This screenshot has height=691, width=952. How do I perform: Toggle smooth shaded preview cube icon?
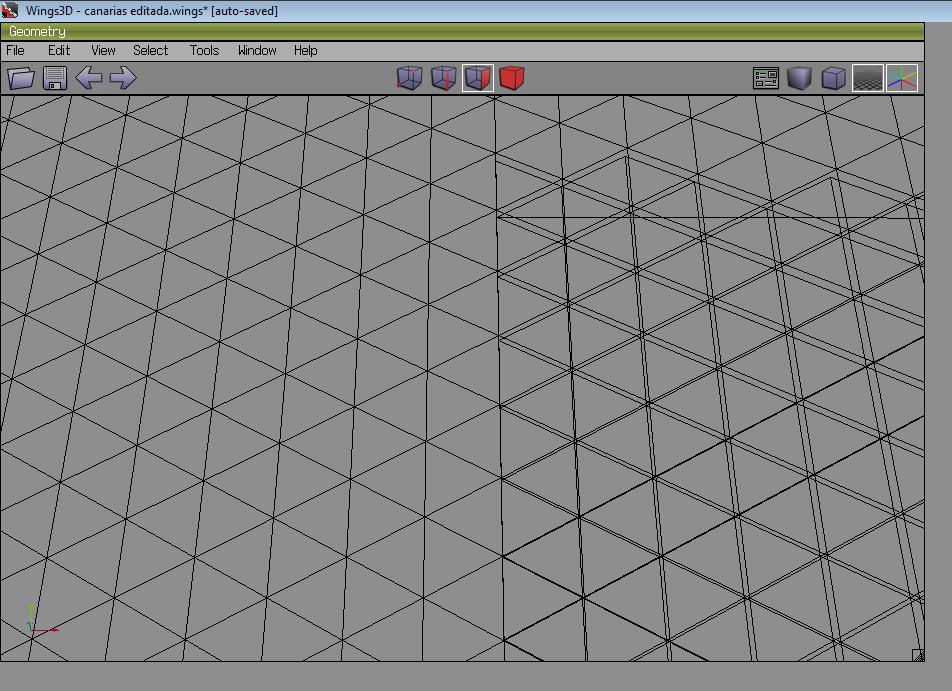pos(800,78)
